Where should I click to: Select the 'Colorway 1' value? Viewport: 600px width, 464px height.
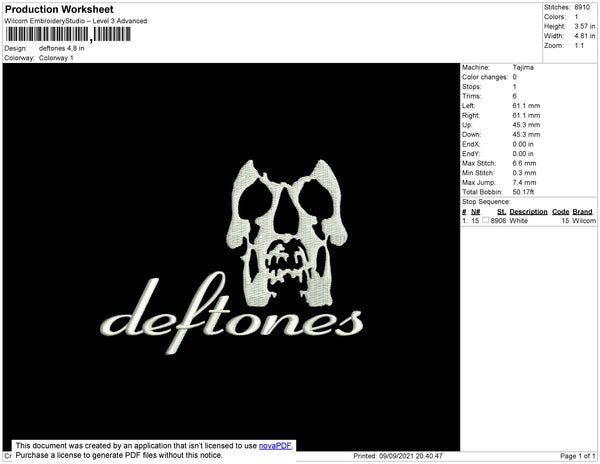[x=56, y=58]
